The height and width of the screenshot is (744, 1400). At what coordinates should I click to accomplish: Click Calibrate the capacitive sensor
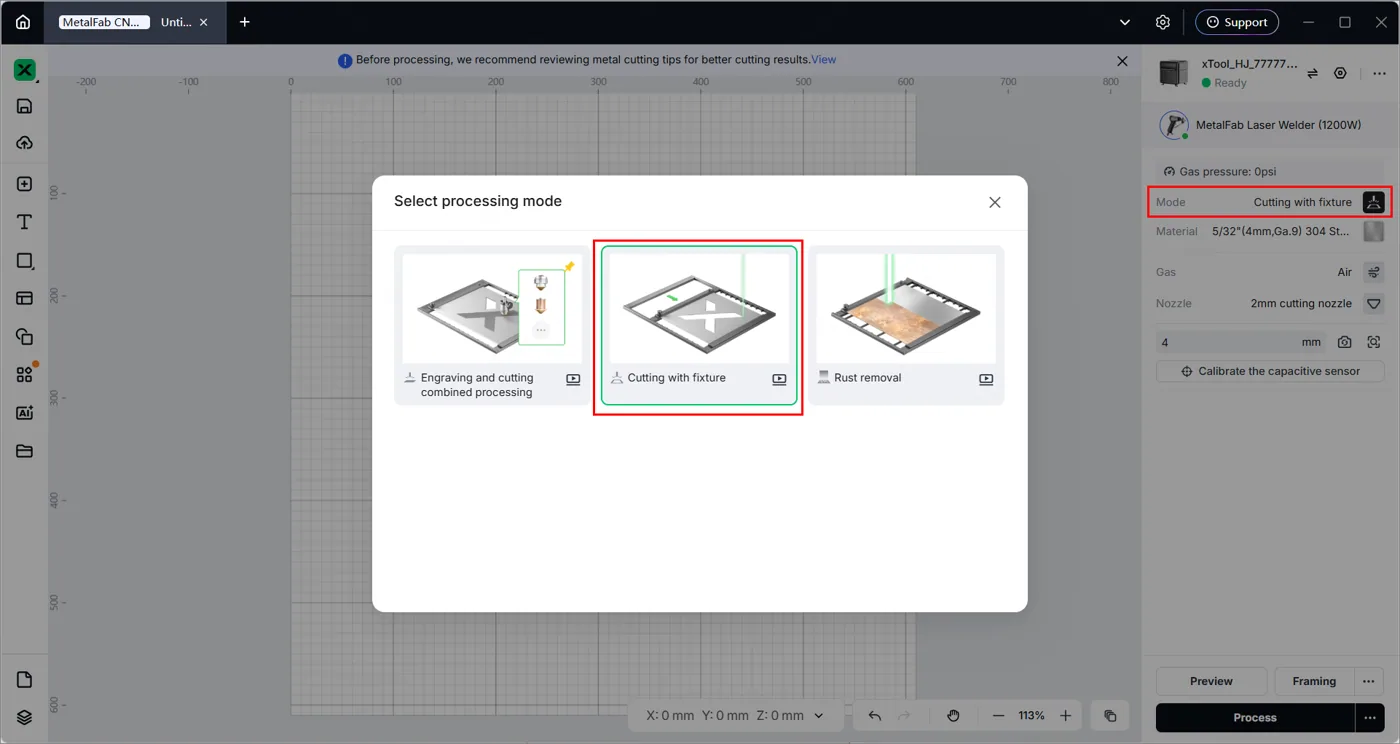coord(1270,371)
